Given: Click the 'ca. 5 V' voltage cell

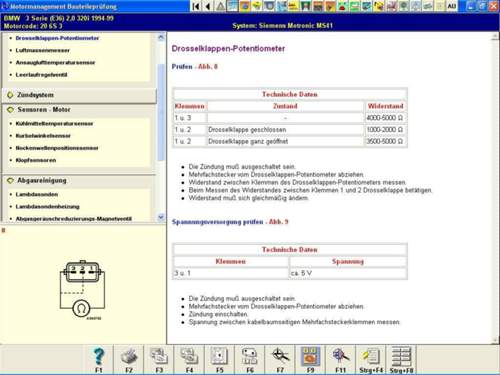Looking at the screenshot, I should coord(348,273).
